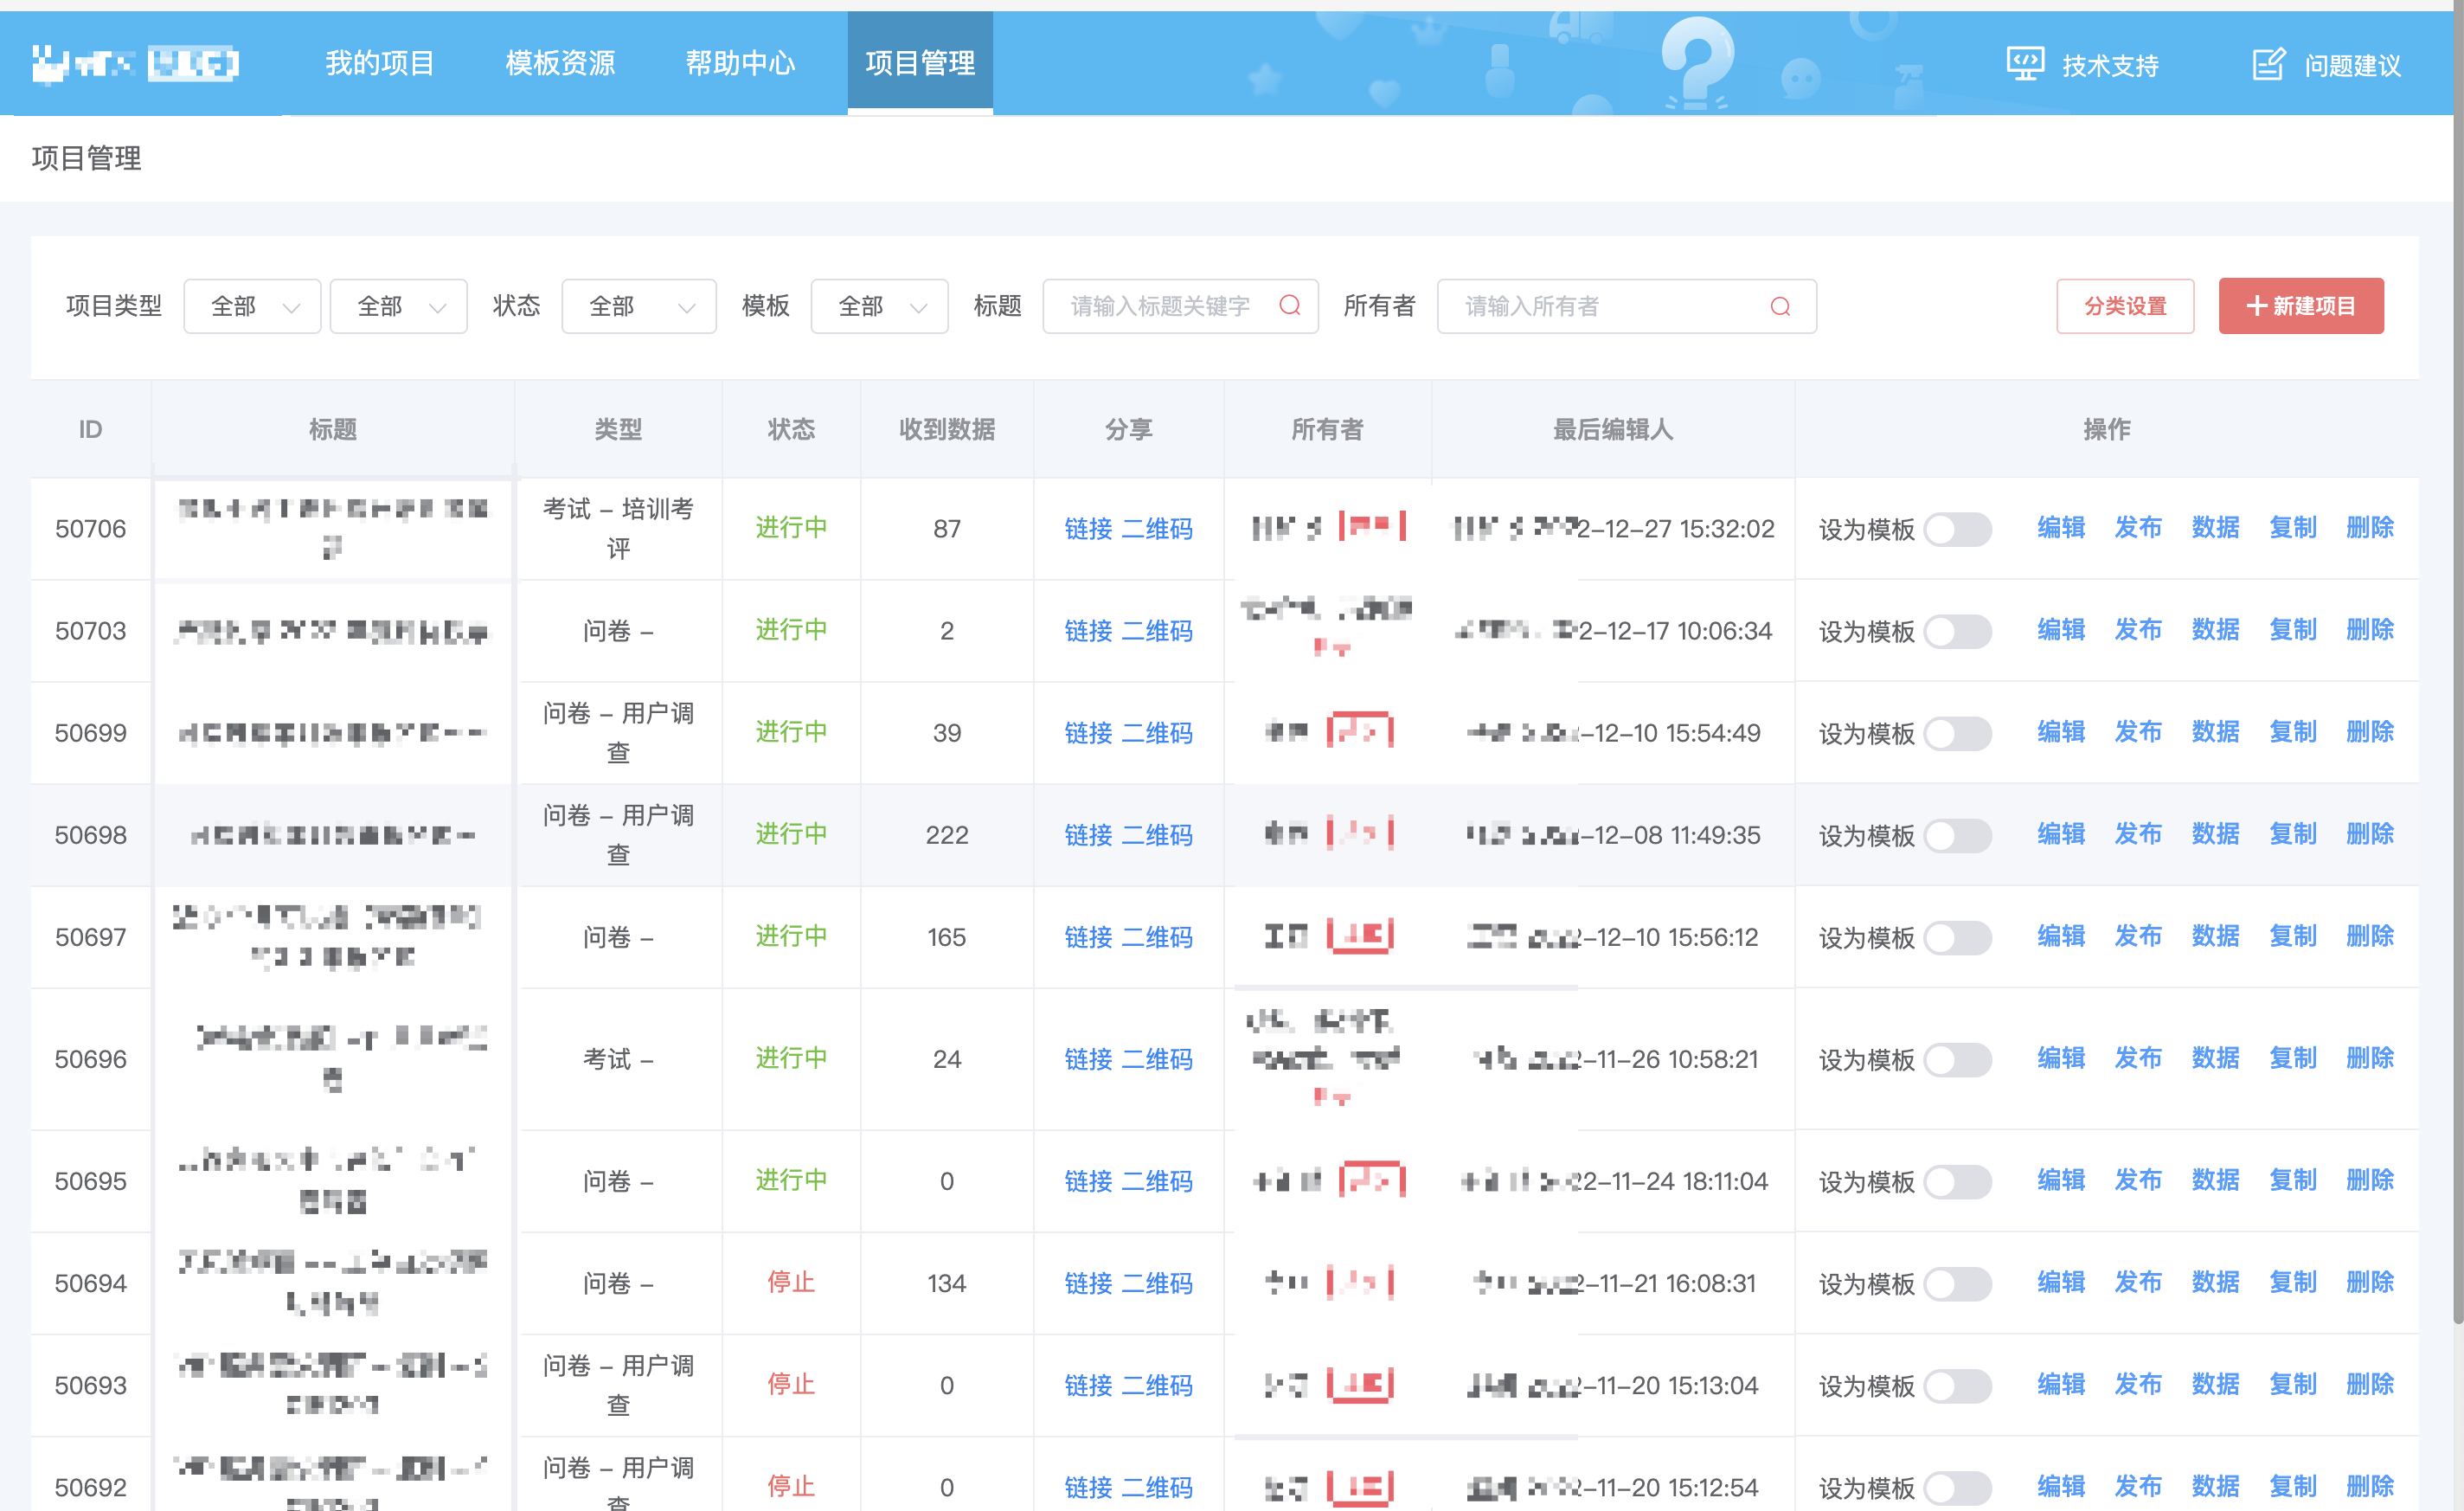Click type cell 考试 – 培训考评
The height and width of the screenshot is (1511, 2464).
pyautogui.click(x=618, y=529)
